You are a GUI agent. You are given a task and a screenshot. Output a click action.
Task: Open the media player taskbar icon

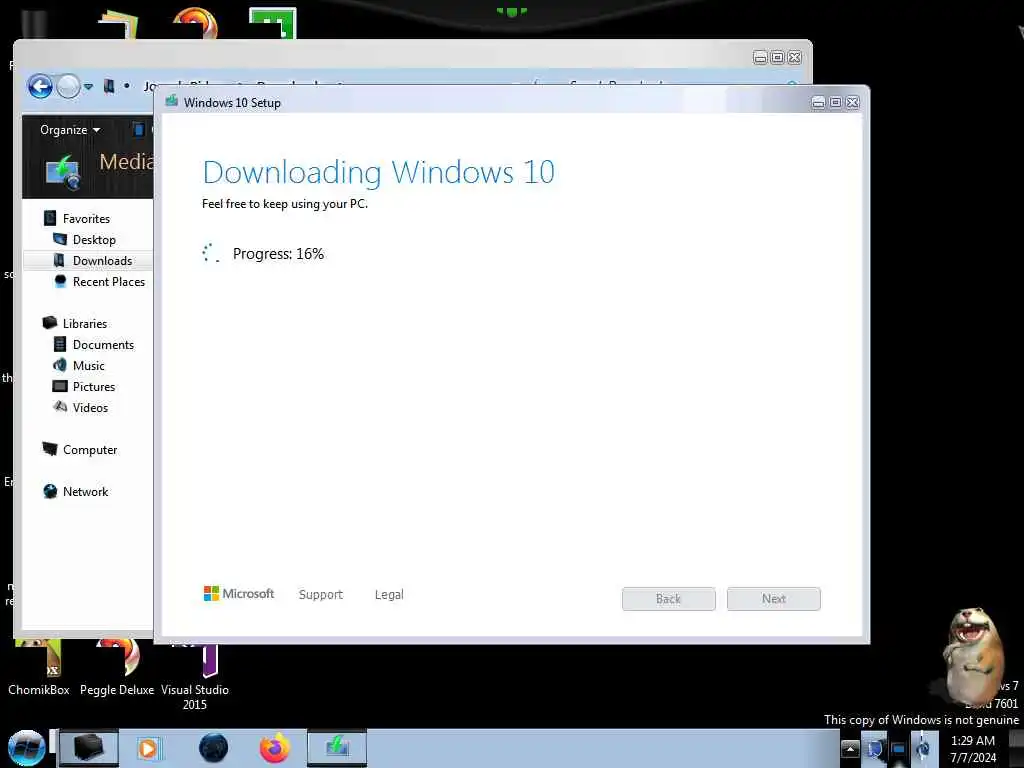coord(148,748)
